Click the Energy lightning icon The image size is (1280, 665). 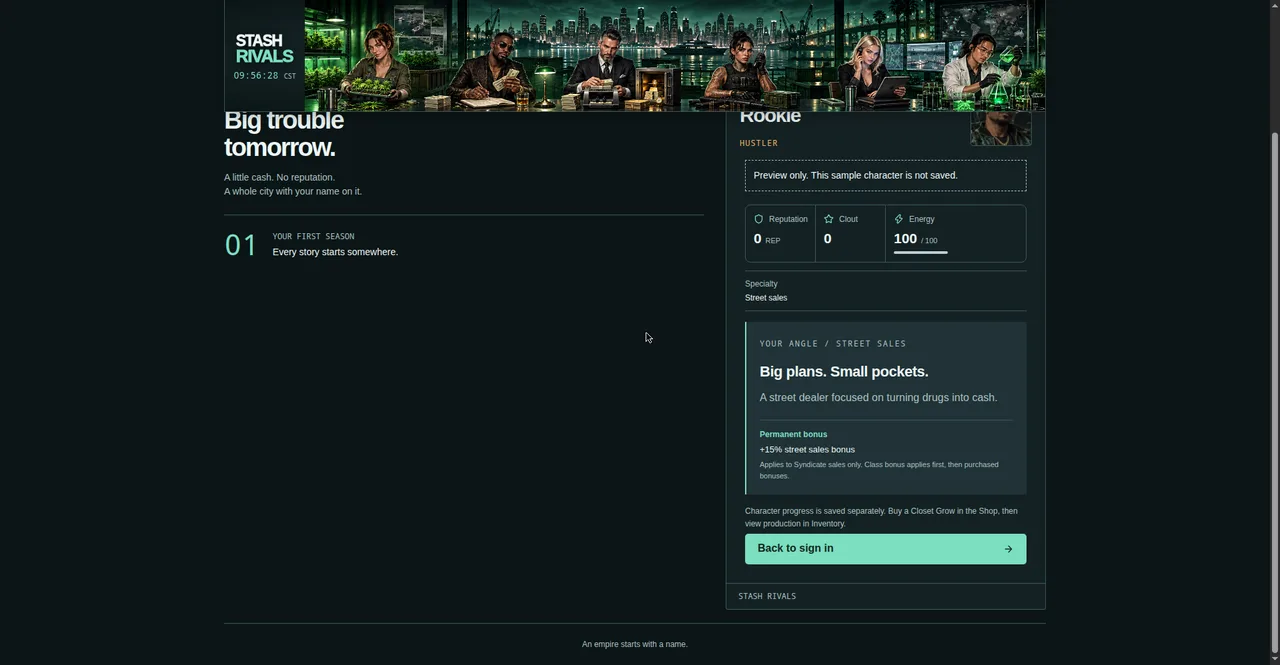899,219
